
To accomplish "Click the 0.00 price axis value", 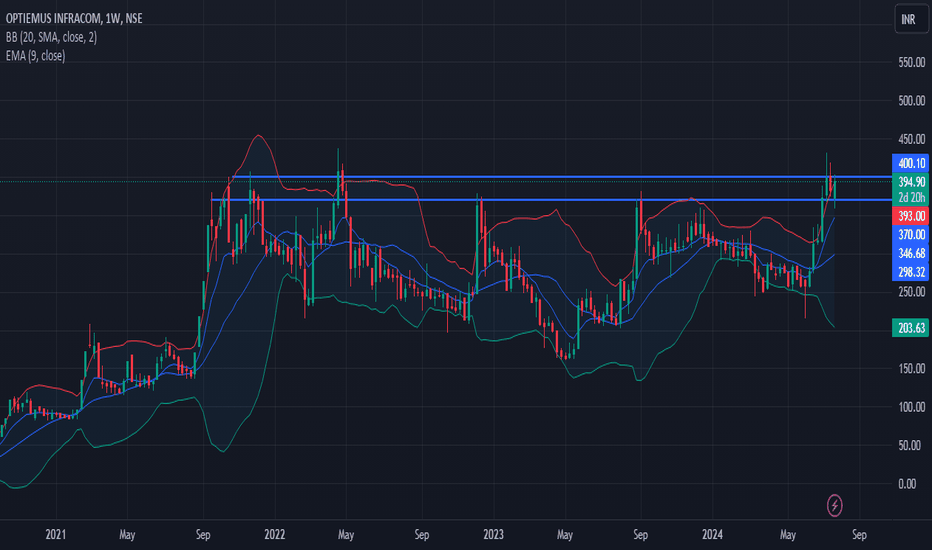I will click(x=907, y=484).
